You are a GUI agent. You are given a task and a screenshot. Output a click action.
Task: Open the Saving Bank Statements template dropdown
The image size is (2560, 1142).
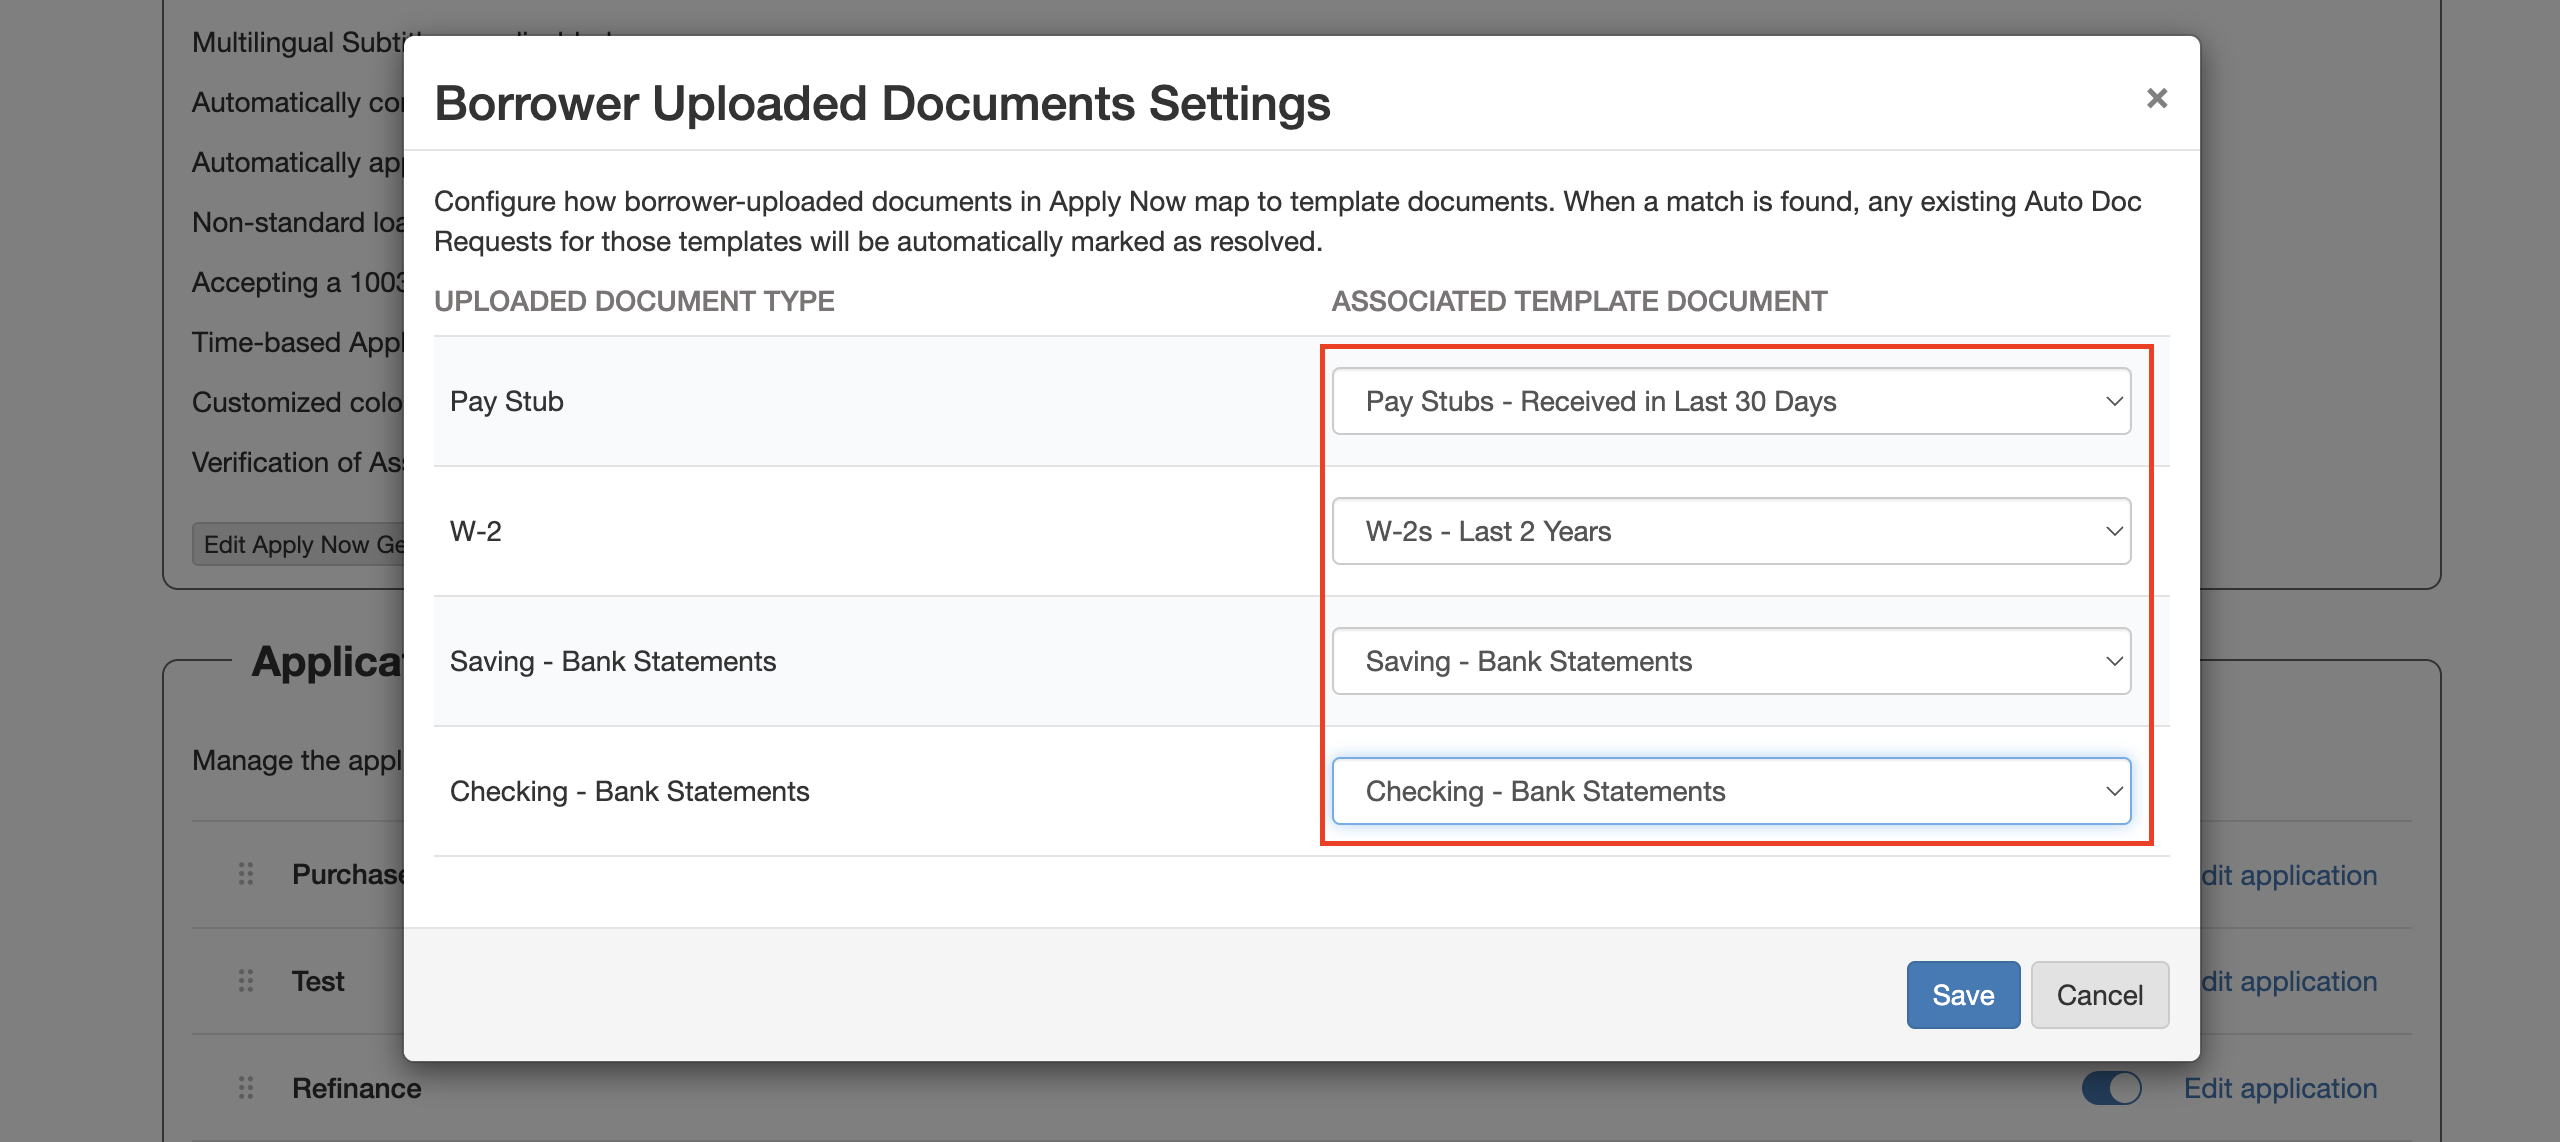(1731, 661)
